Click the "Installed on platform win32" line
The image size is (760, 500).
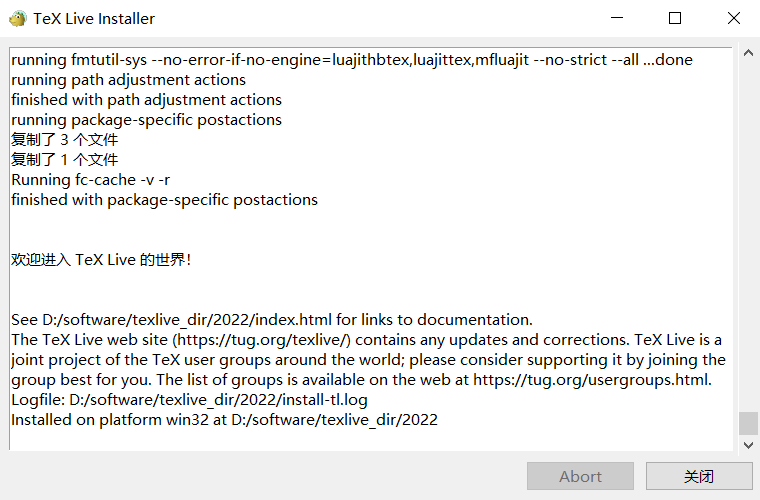click(x=224, y=420)
